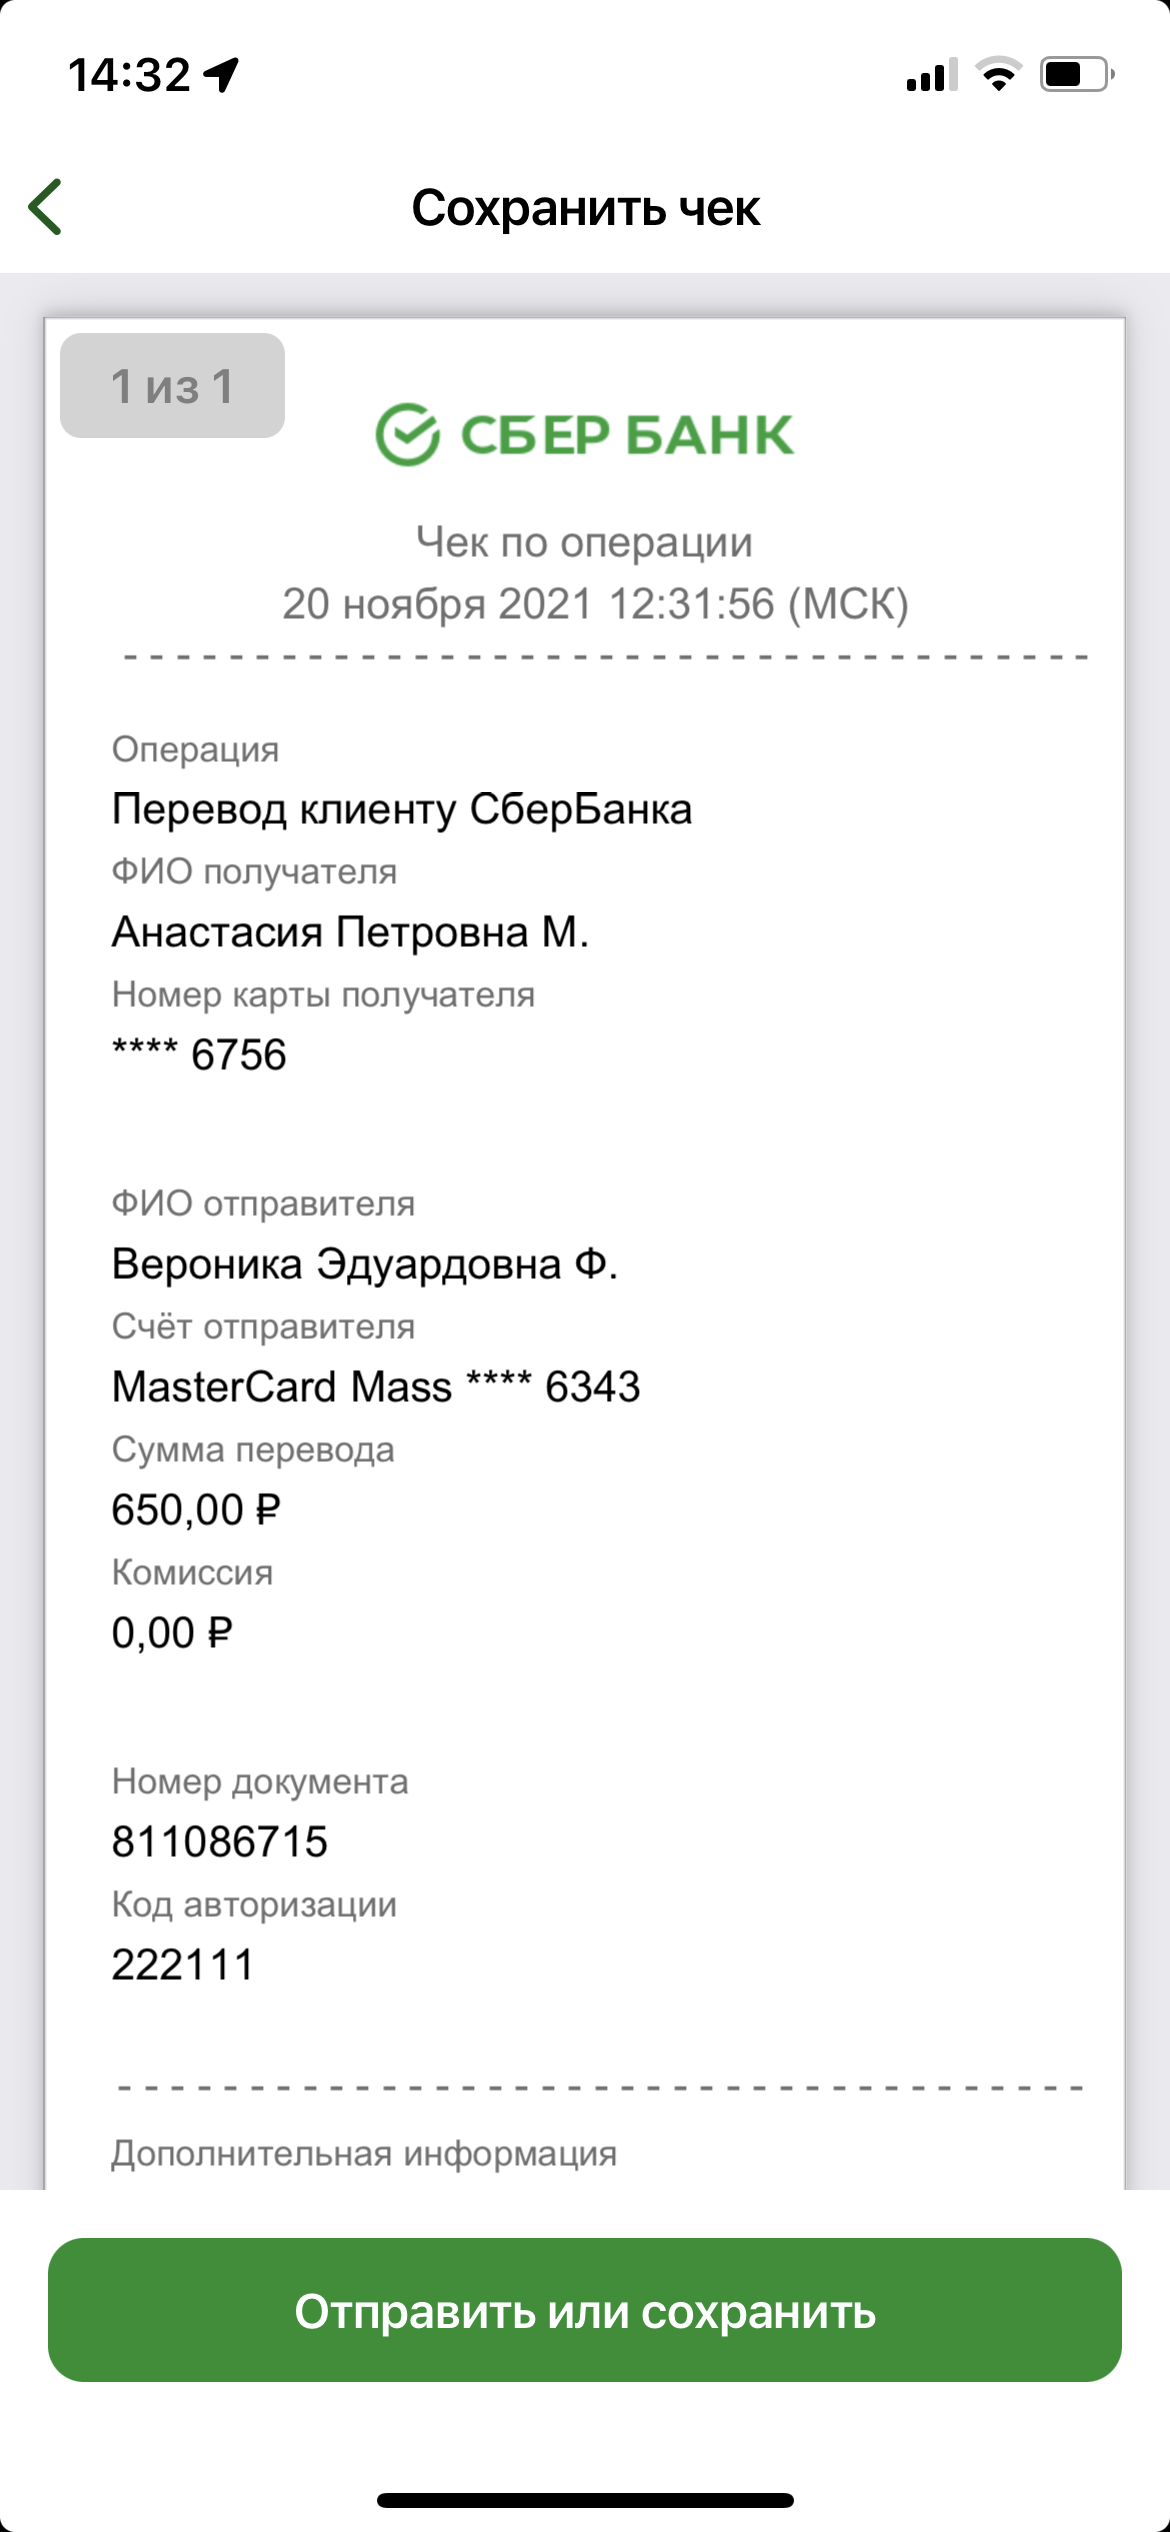Tap the receipt date 20 ноября 2021
The image size is (1170, 2532).
437,604
